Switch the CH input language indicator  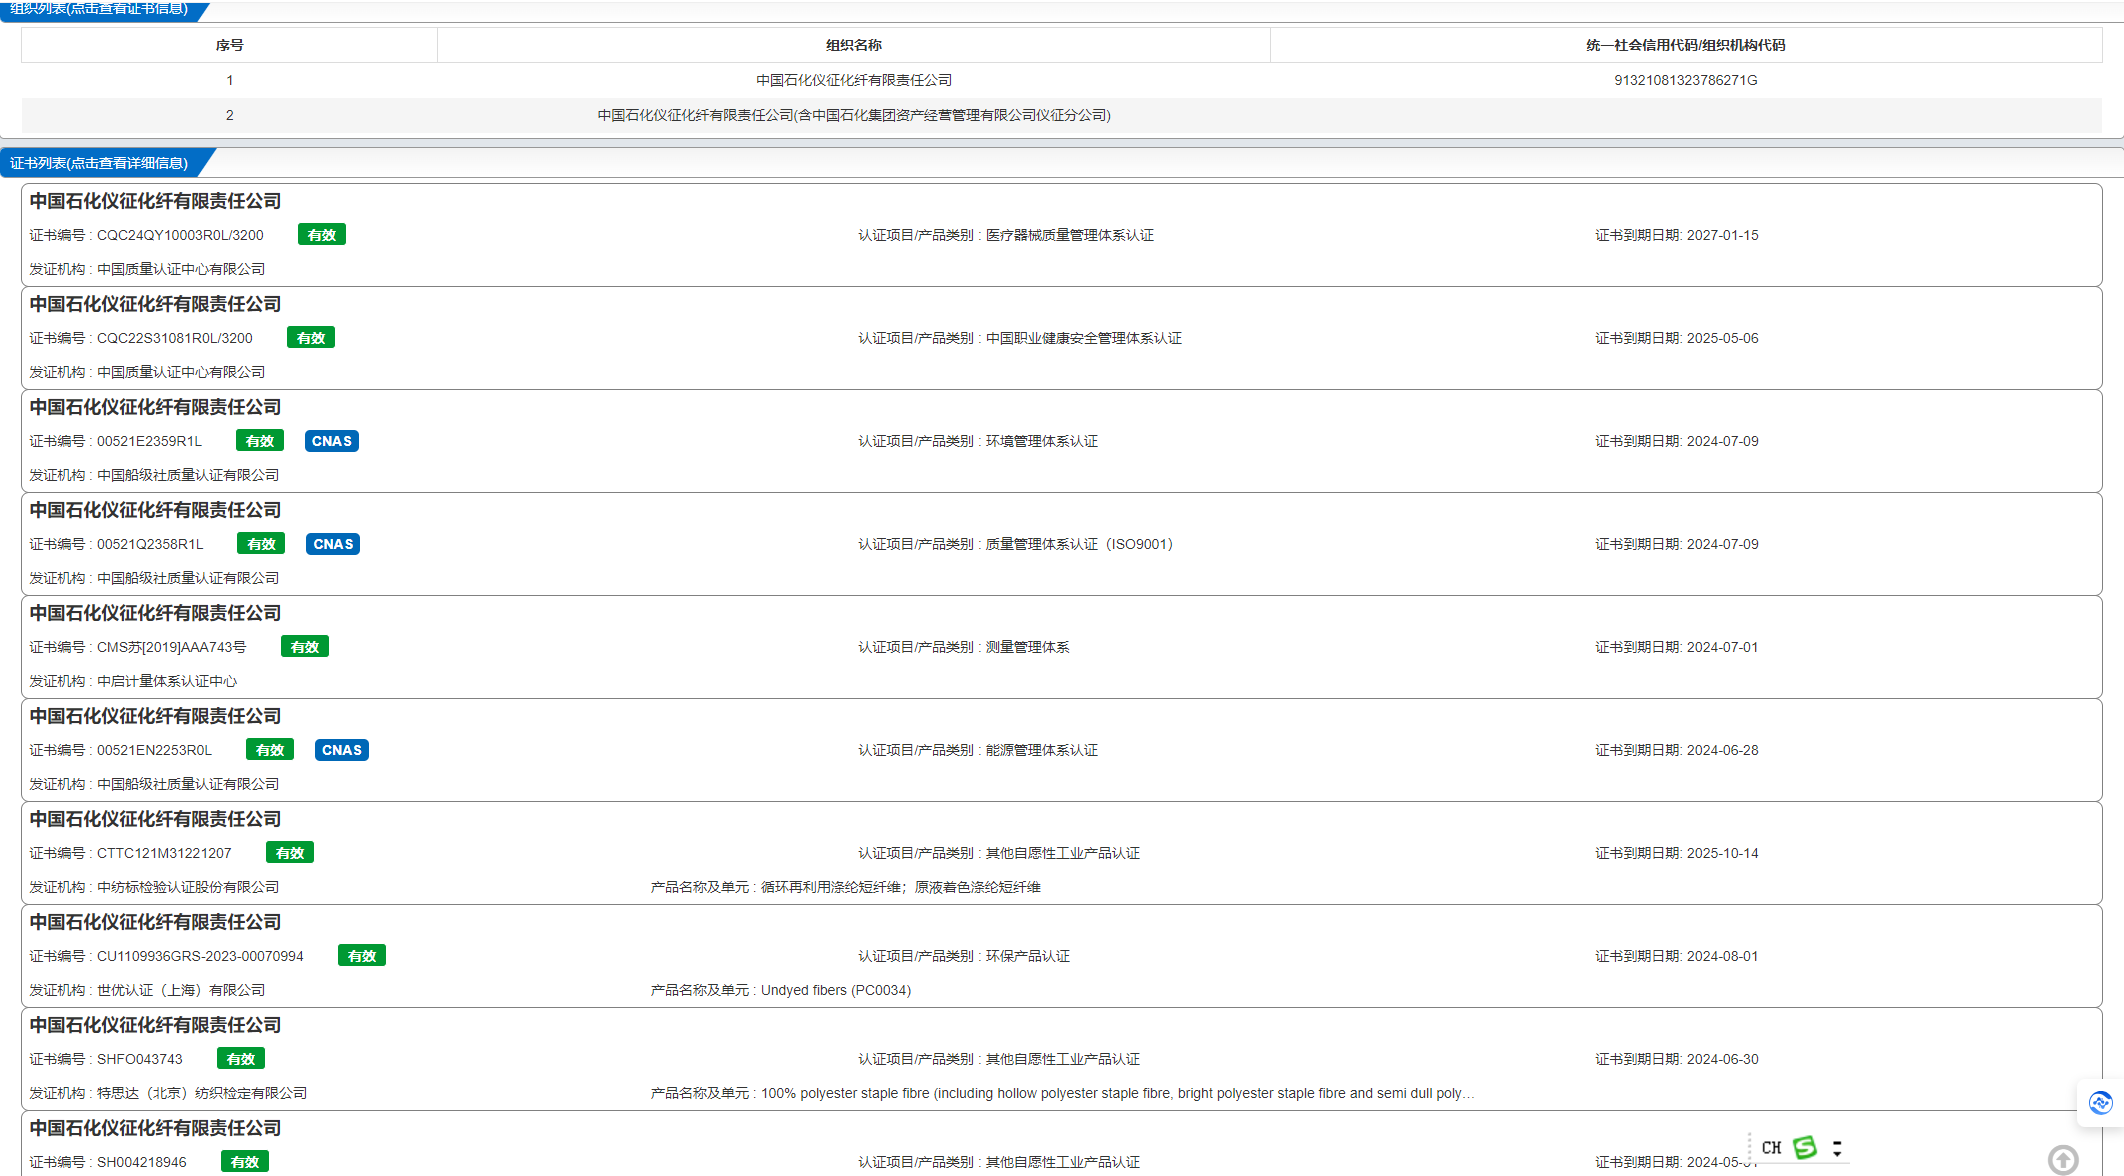(x=1772, y=1148)
